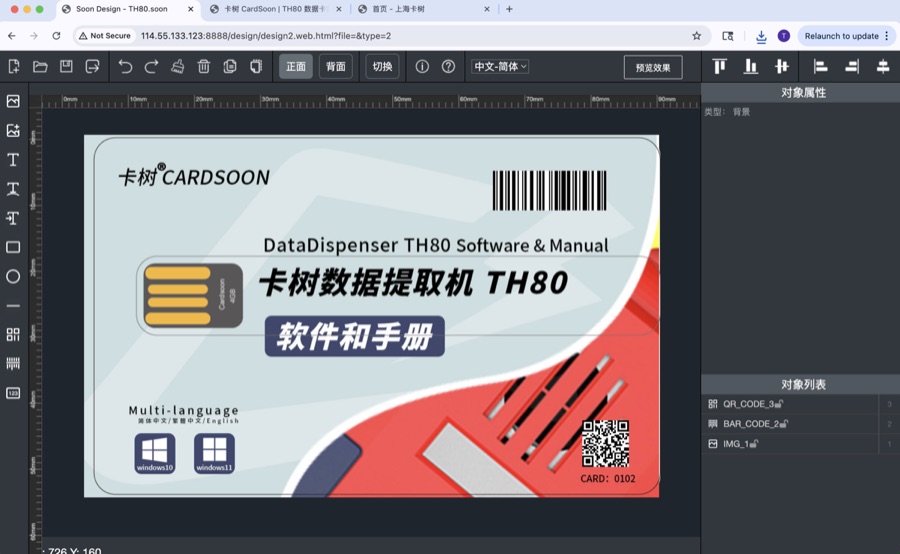Viewport: 900px width, 554px height.
Task: Select the plain text tool
Action: tap(13, 160)
